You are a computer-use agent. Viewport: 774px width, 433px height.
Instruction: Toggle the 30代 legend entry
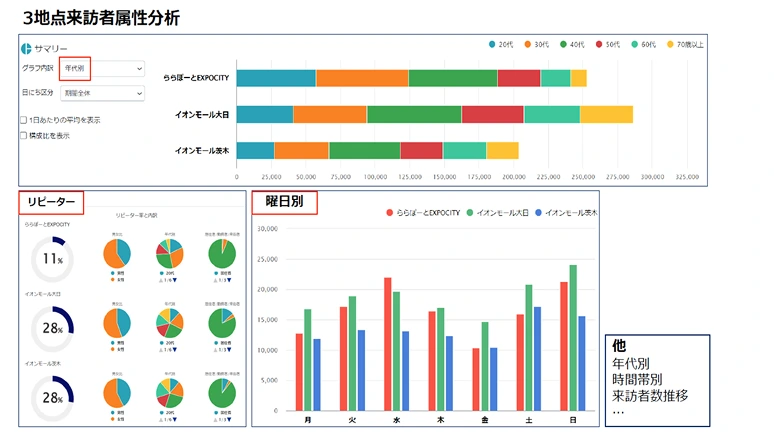[537, 44]
